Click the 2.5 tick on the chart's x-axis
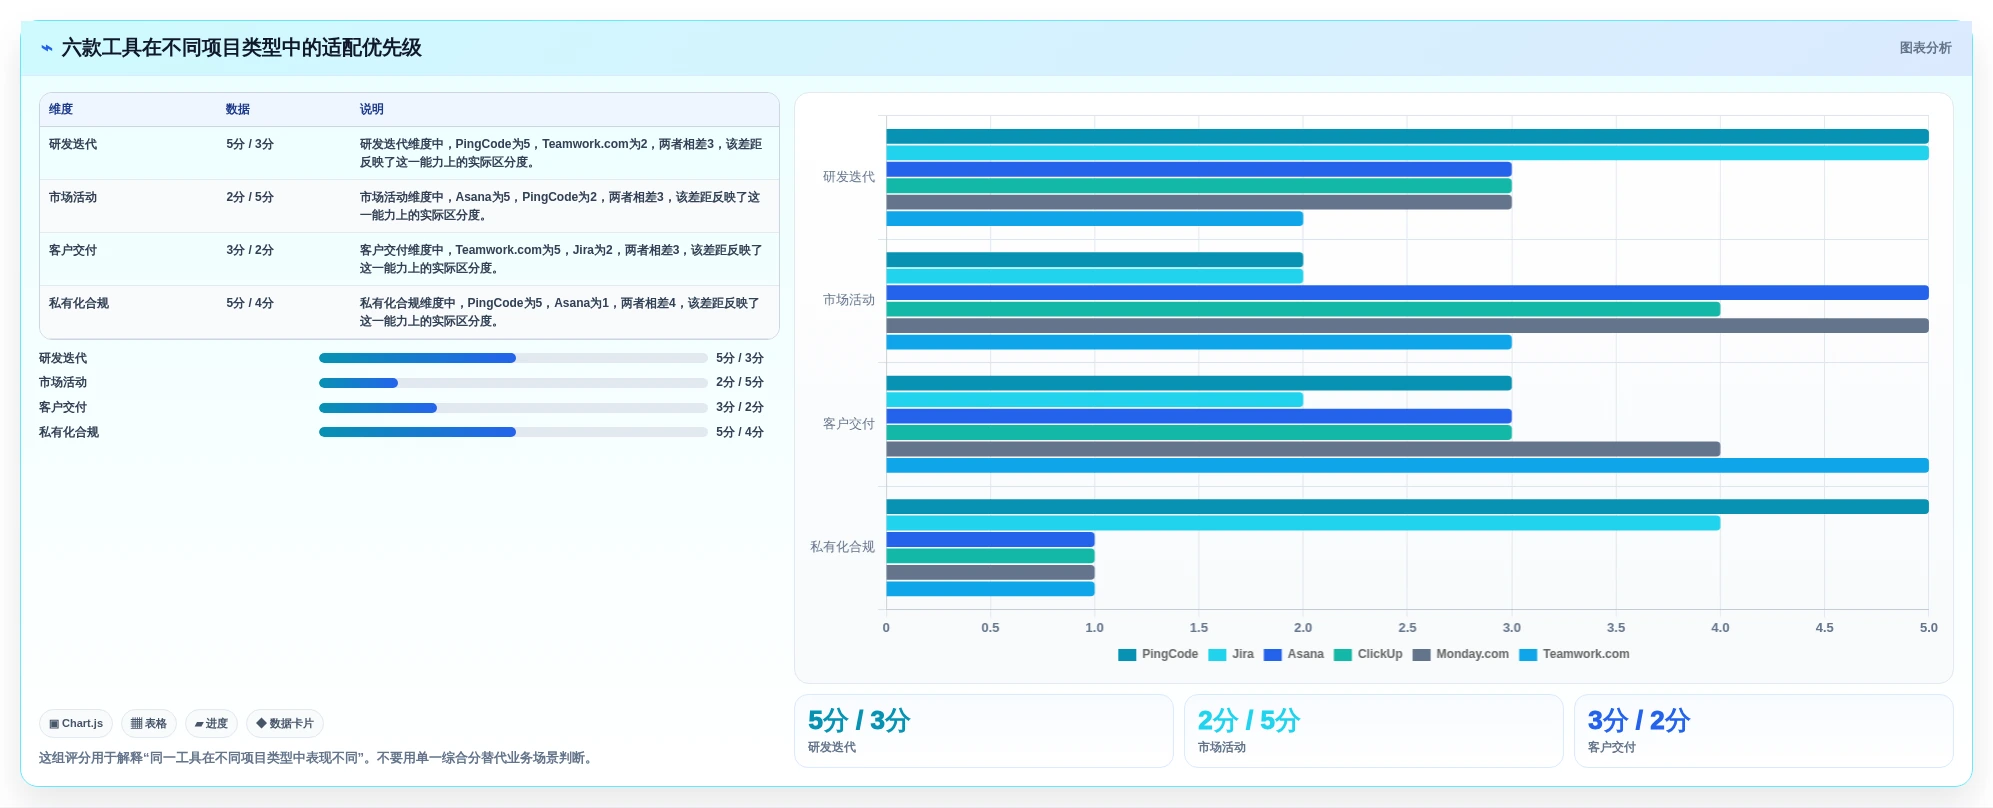Image resolution: width=1993 pixels, height=808 pixels. 1407,628
